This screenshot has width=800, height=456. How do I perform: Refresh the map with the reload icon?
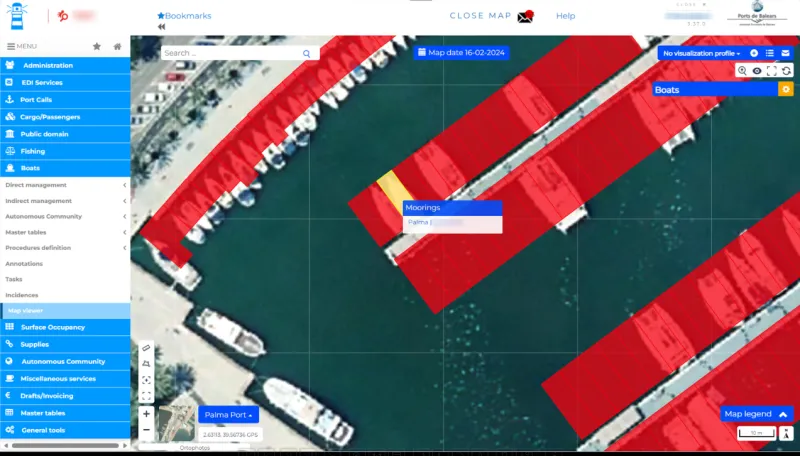click(787, 71)
